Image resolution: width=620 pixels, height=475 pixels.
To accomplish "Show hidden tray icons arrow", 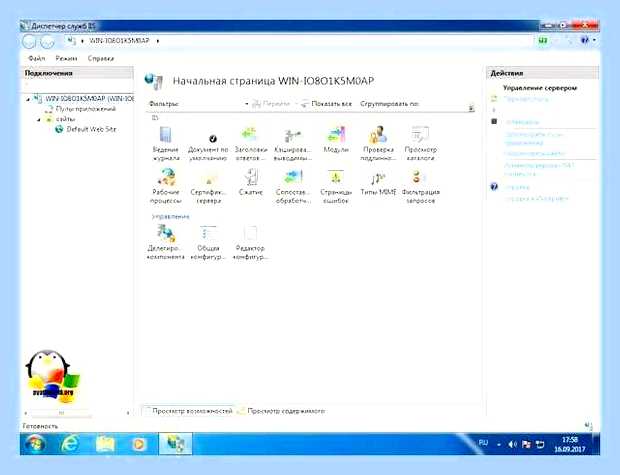I will [499, 445].
